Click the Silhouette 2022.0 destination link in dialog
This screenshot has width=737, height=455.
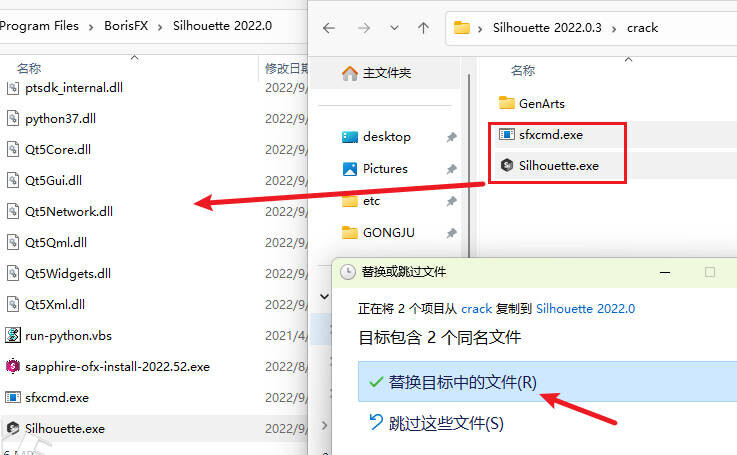585,309
